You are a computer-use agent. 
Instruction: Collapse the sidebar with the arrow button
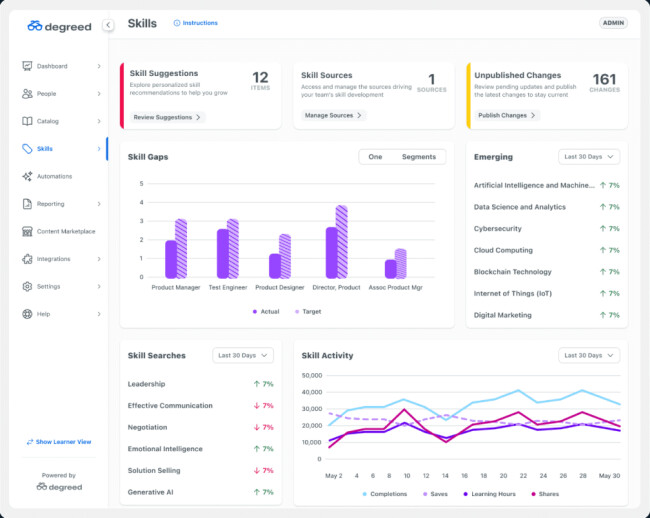108,25
